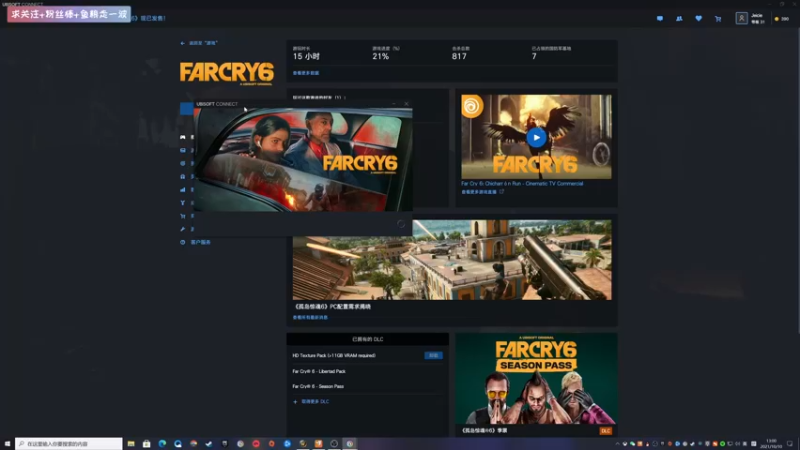The width and height of the screenshot is (800, 450).
Task: Open the friends icon in the top bar
Action: pos(679,18)
